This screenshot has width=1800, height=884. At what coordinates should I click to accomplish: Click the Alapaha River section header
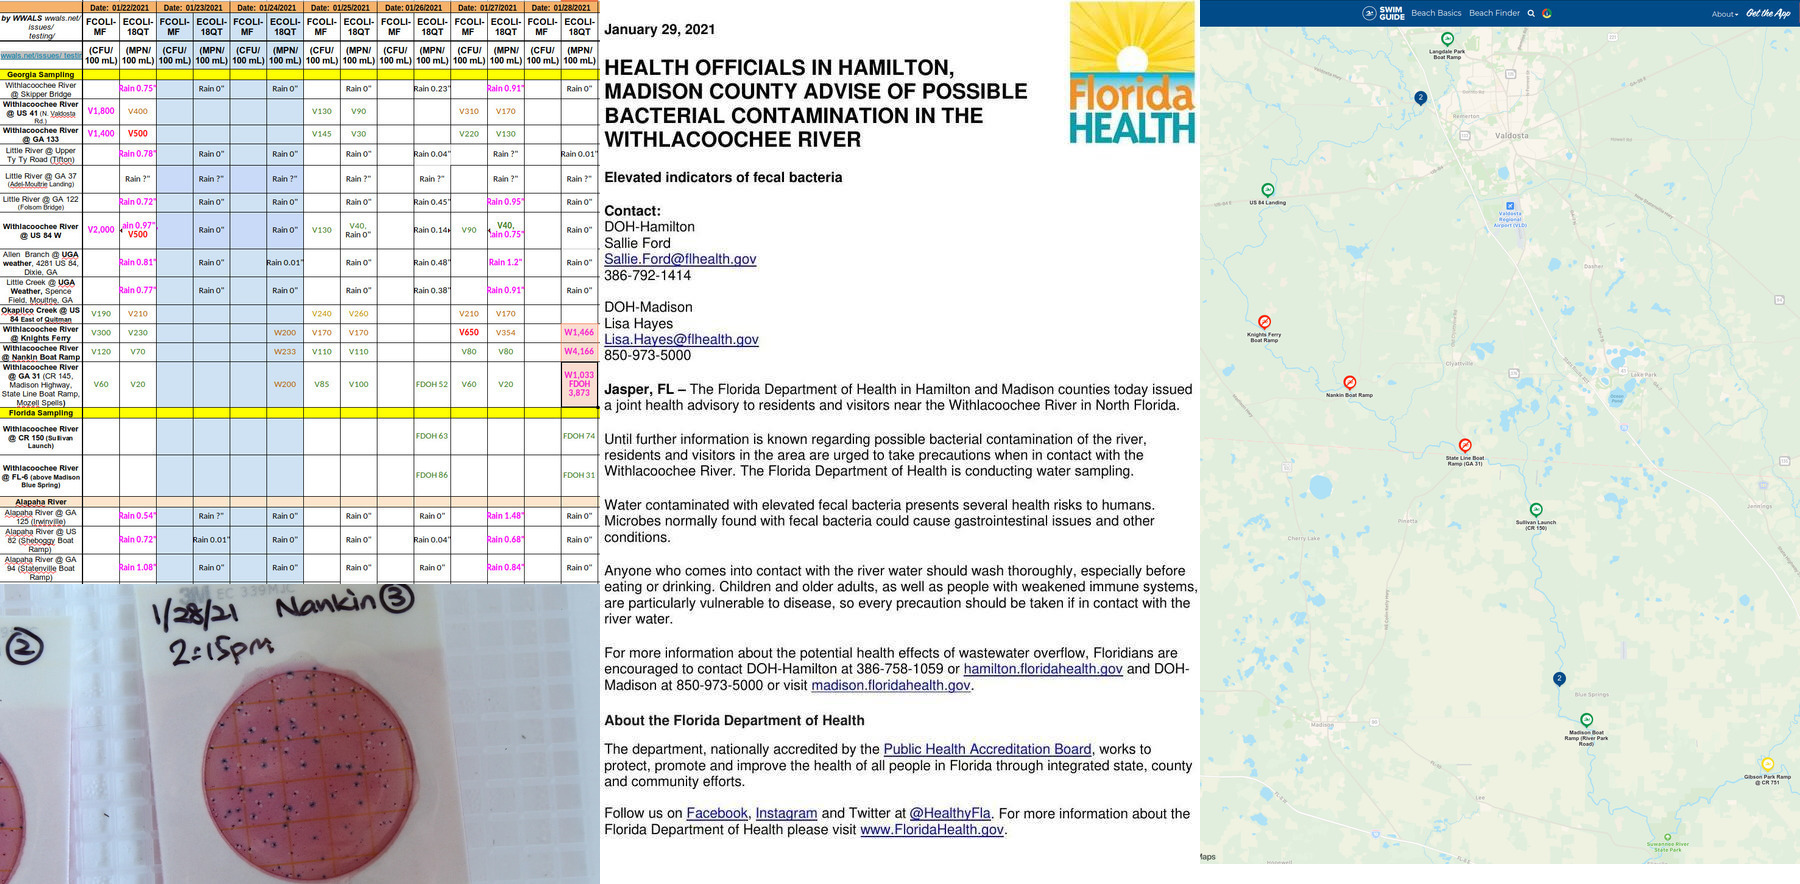41,502
